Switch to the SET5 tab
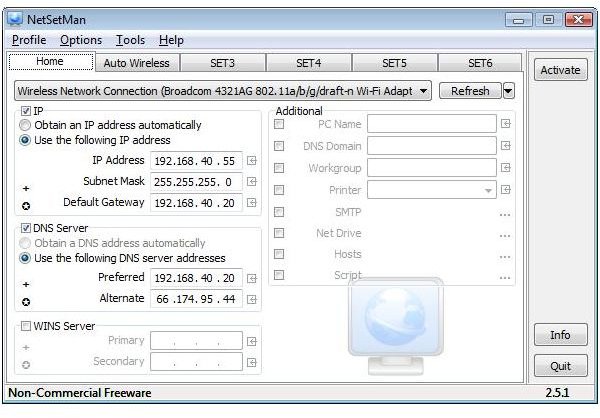The height and width of the screenshot is (418, 600). coord(395,63)
